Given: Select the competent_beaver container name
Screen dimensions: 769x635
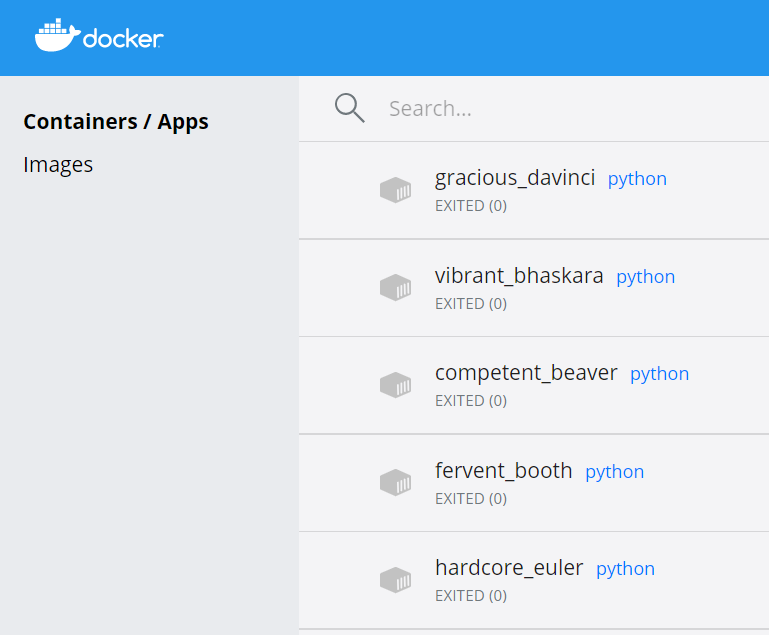Looking at the screenshot, I should [x=526, y=373].
